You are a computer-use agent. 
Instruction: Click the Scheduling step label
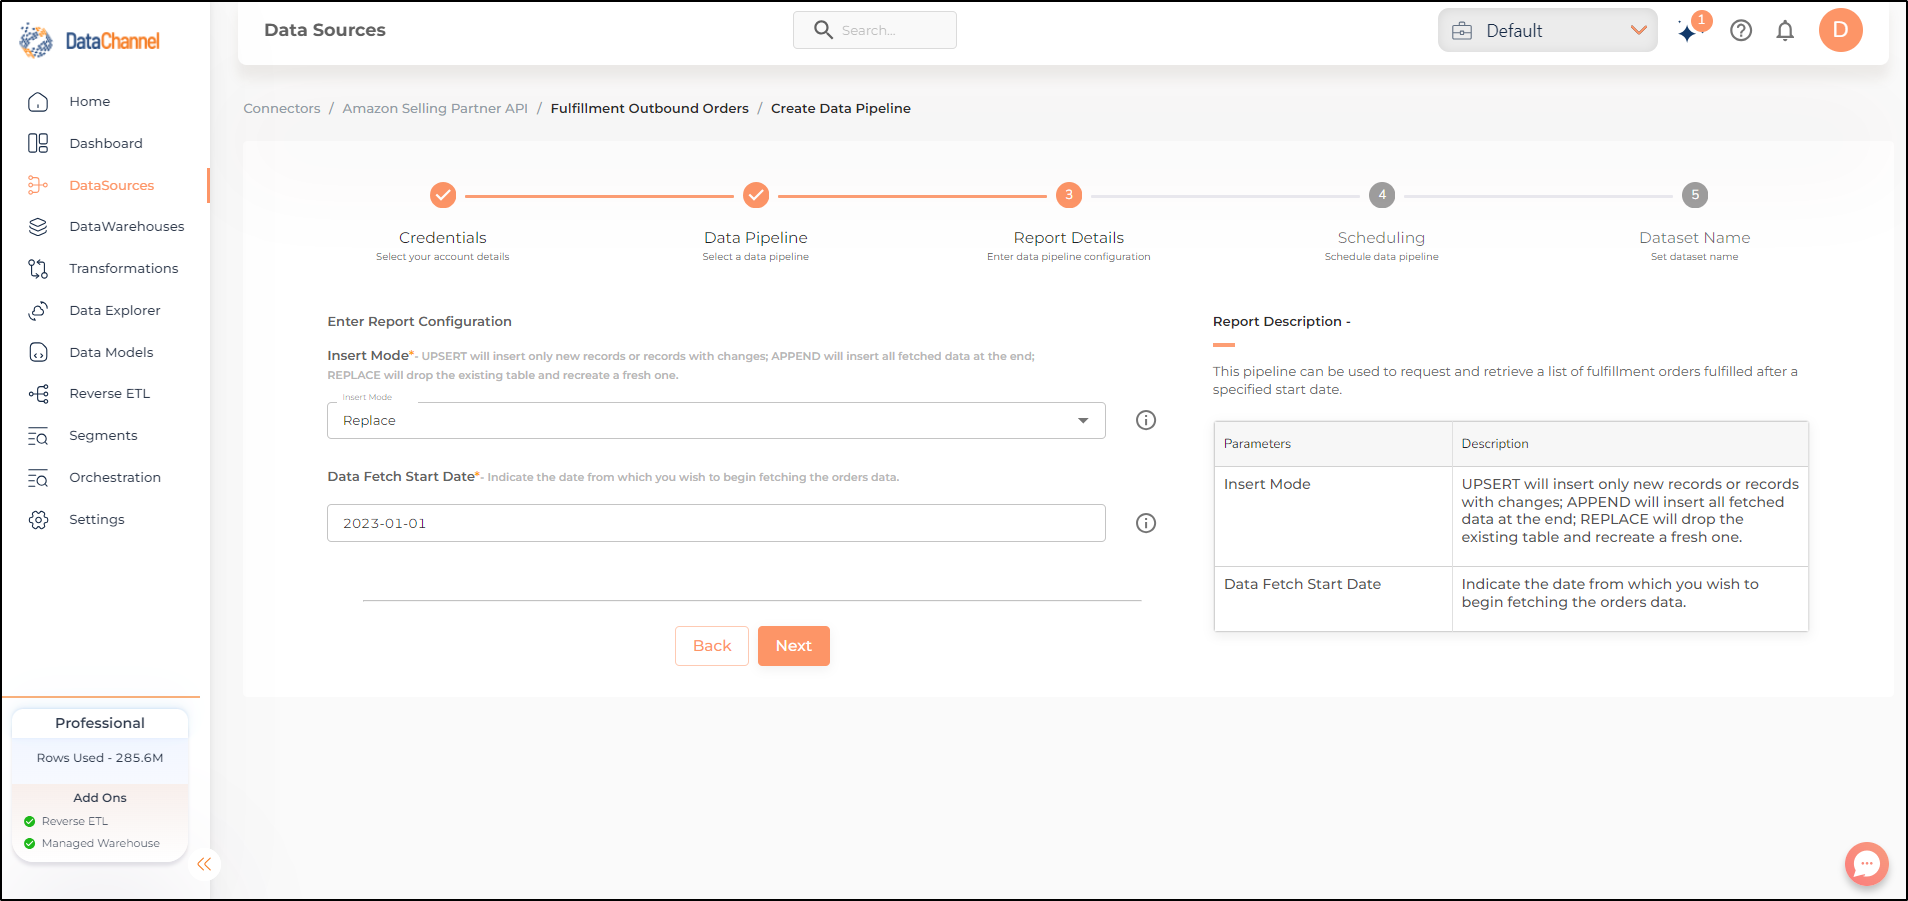[x=1381, y=238]
